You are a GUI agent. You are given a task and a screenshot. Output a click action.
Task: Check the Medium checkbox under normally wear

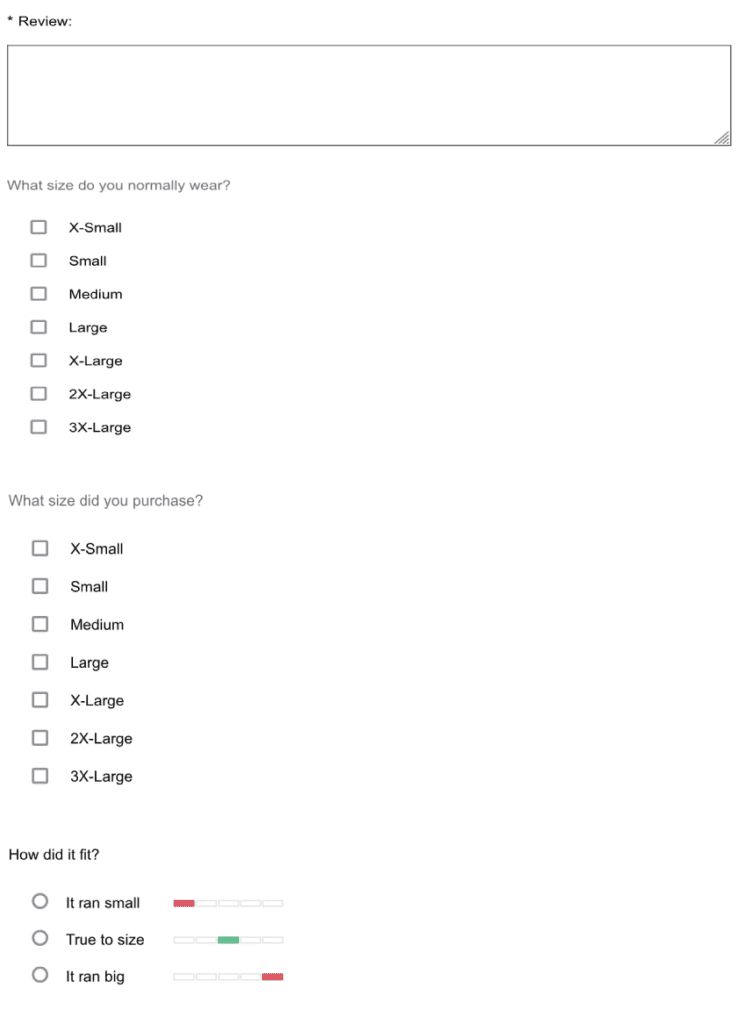[39, 294]
